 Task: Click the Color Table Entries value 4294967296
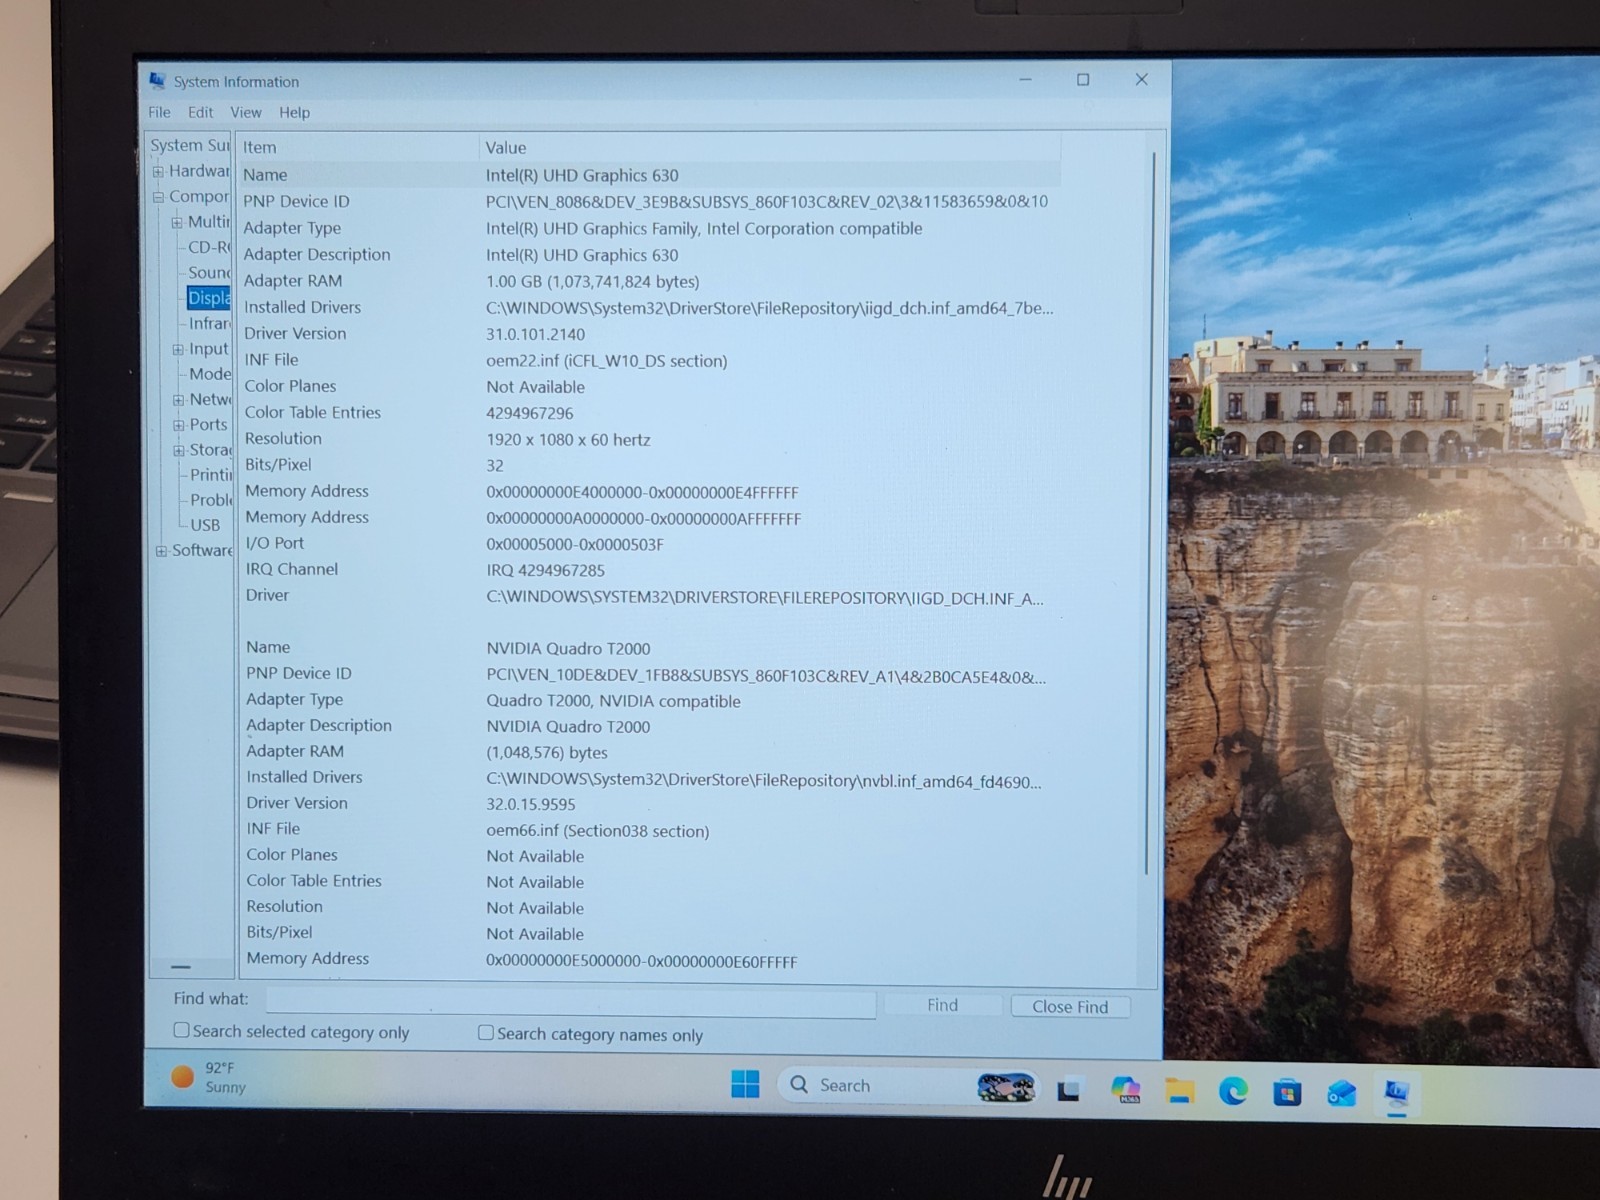530,413
